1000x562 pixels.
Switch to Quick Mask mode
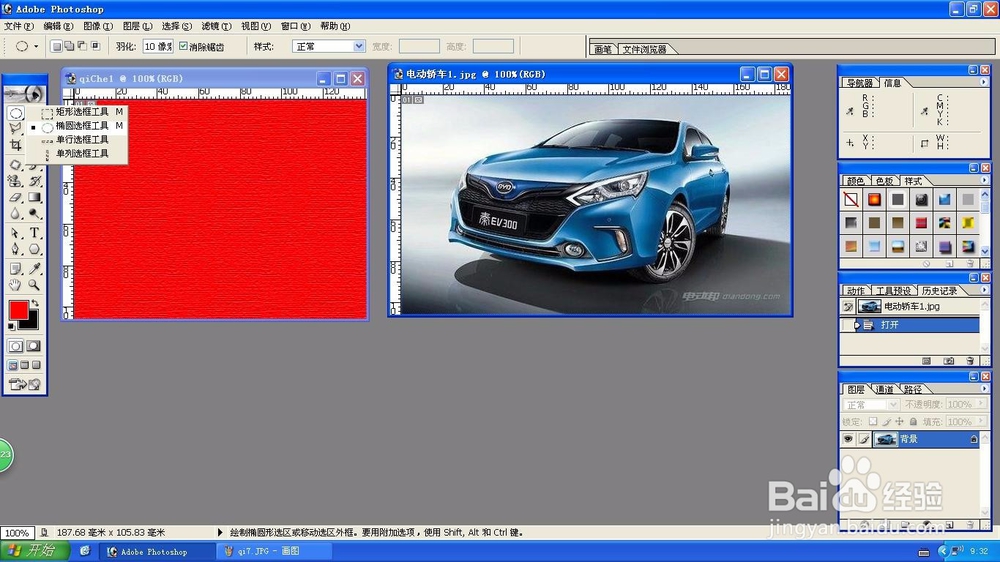point(34,346)
